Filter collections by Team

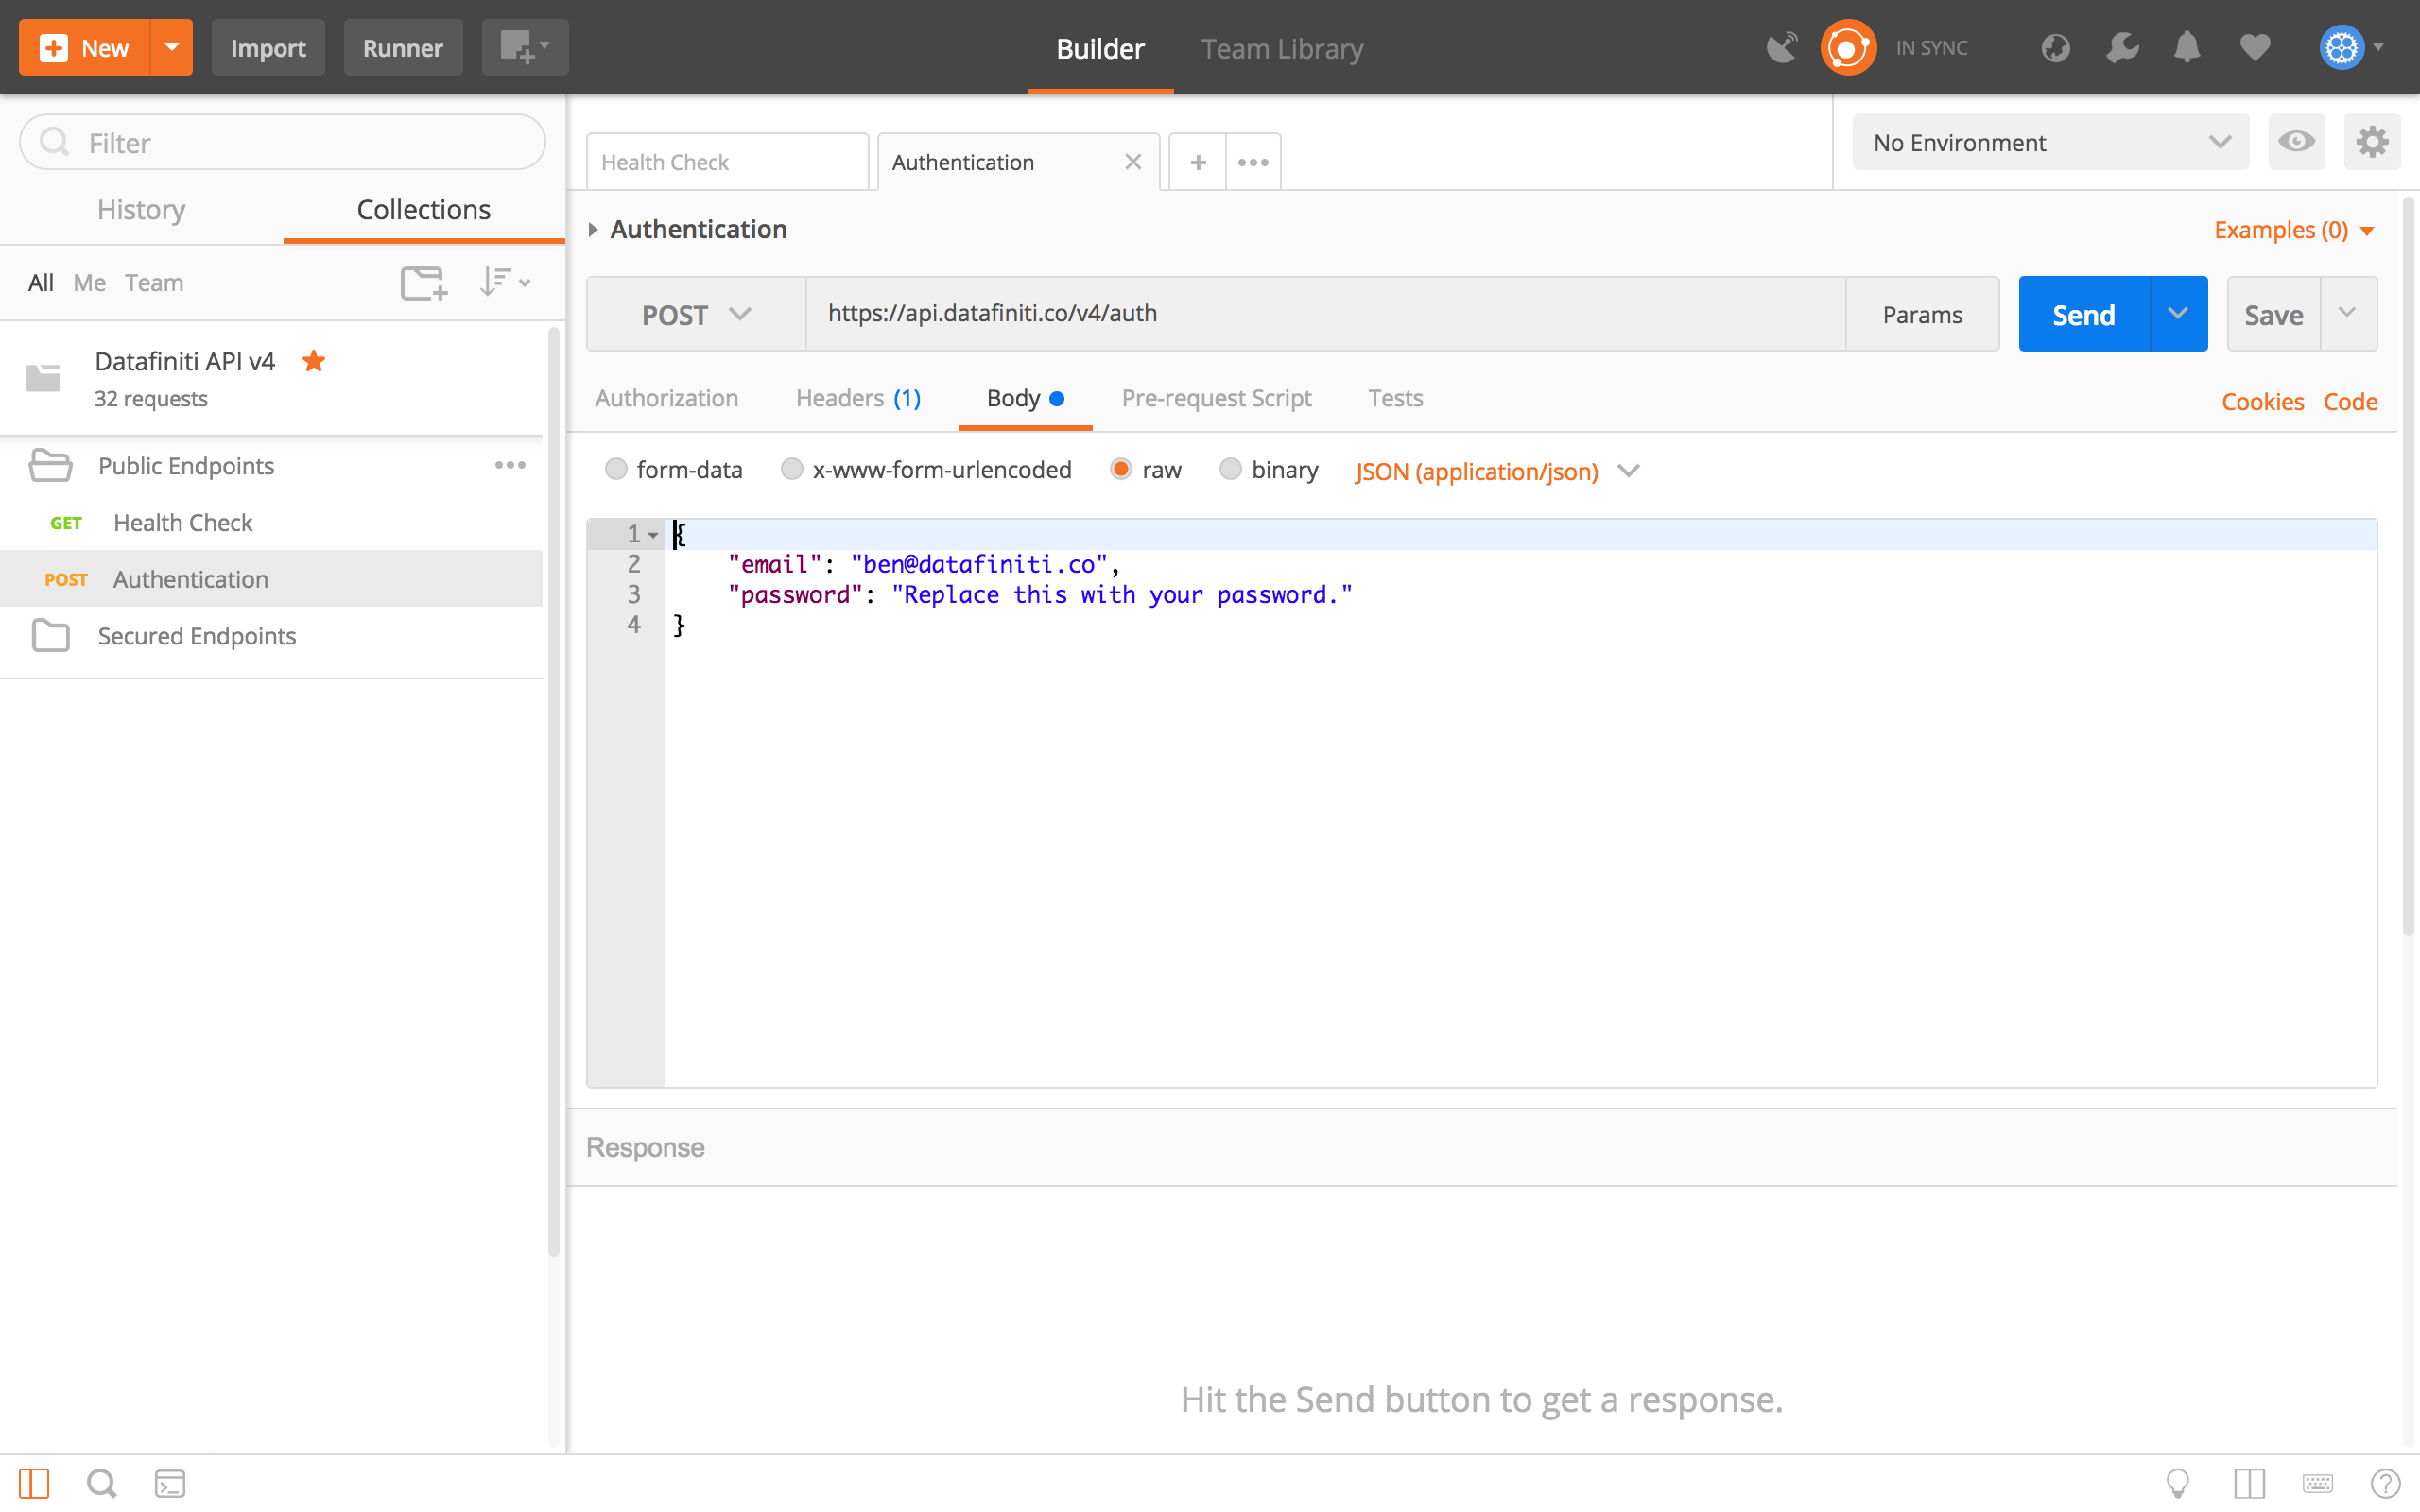pyautogui.click(x=154, y=283)
